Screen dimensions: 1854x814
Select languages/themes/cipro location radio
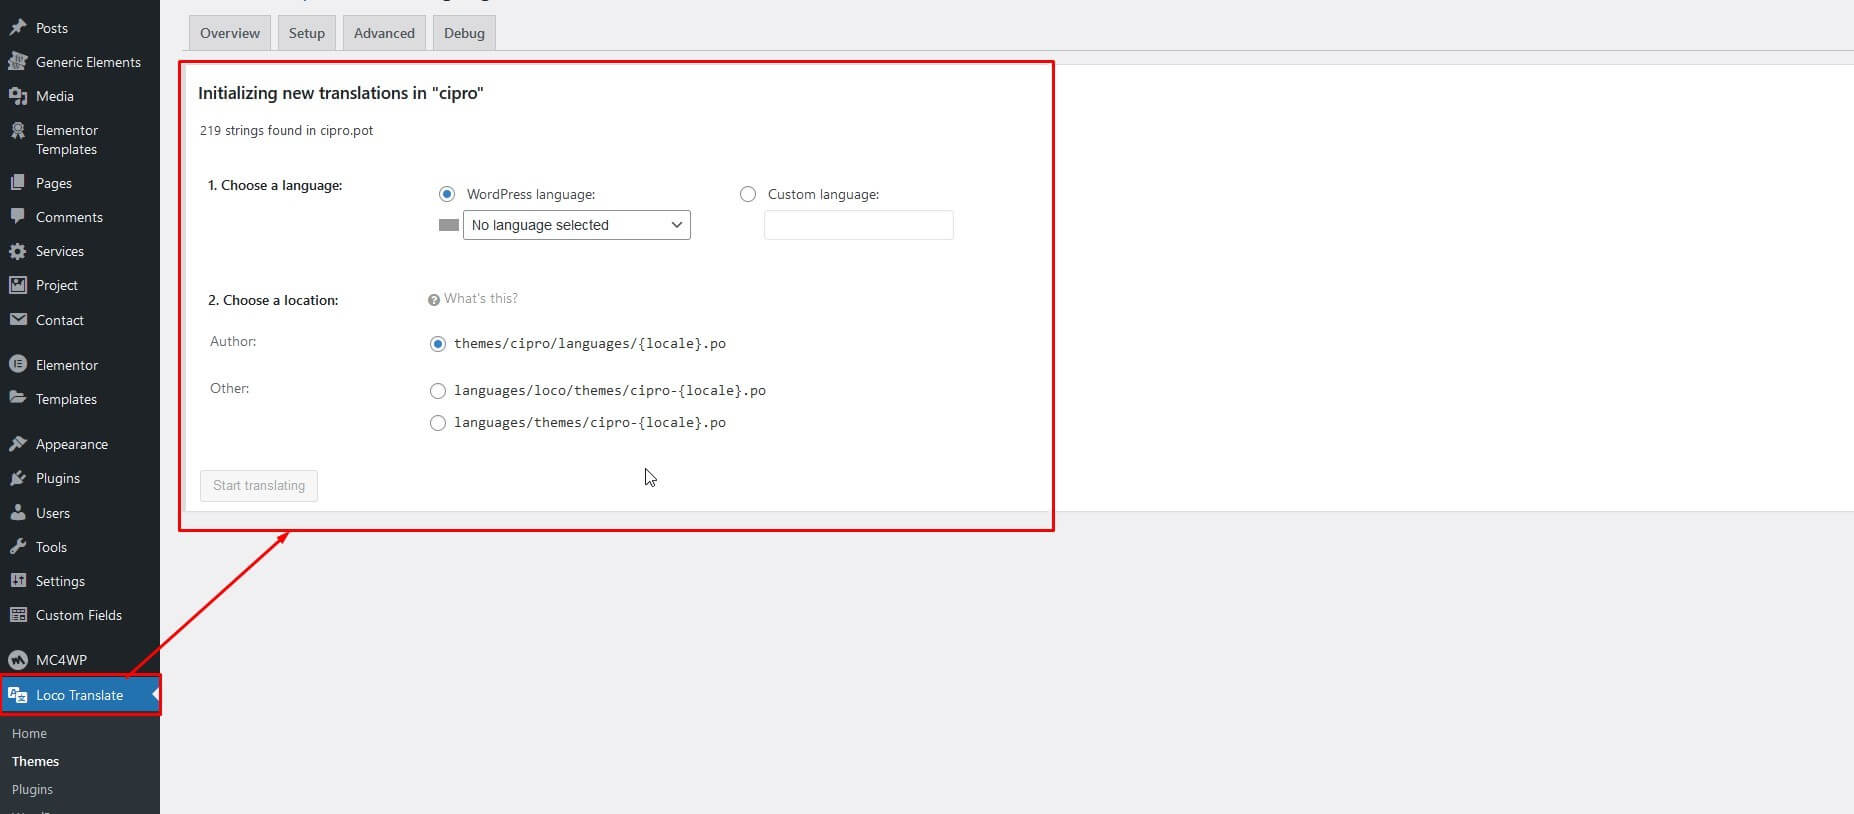tap(438, 423)
